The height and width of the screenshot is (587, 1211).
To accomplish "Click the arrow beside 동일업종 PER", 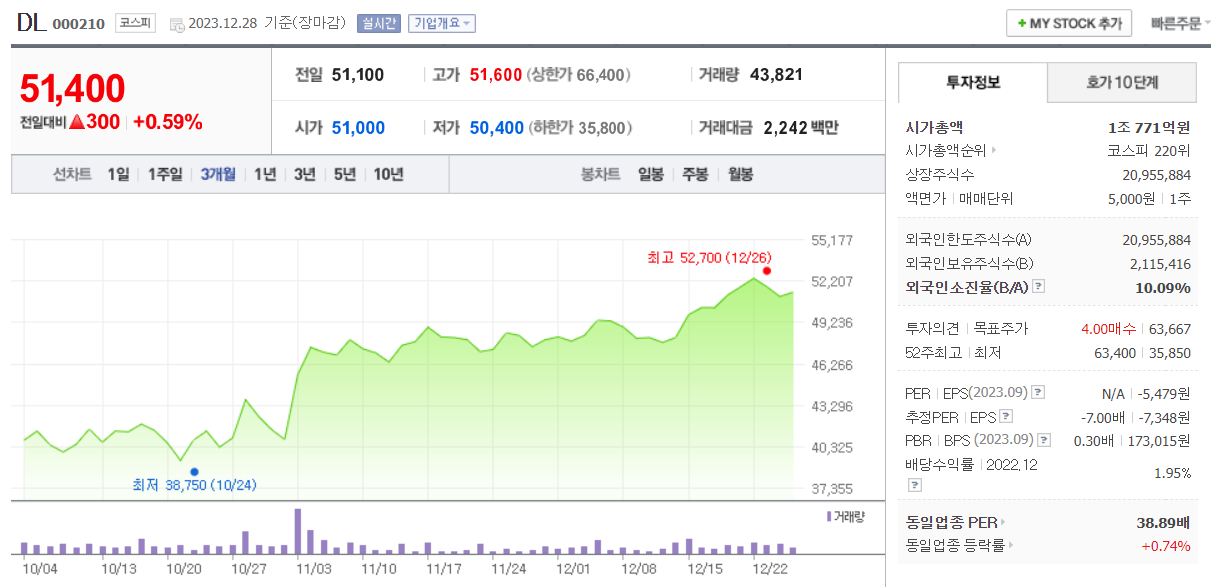I will pos(1003,522).
